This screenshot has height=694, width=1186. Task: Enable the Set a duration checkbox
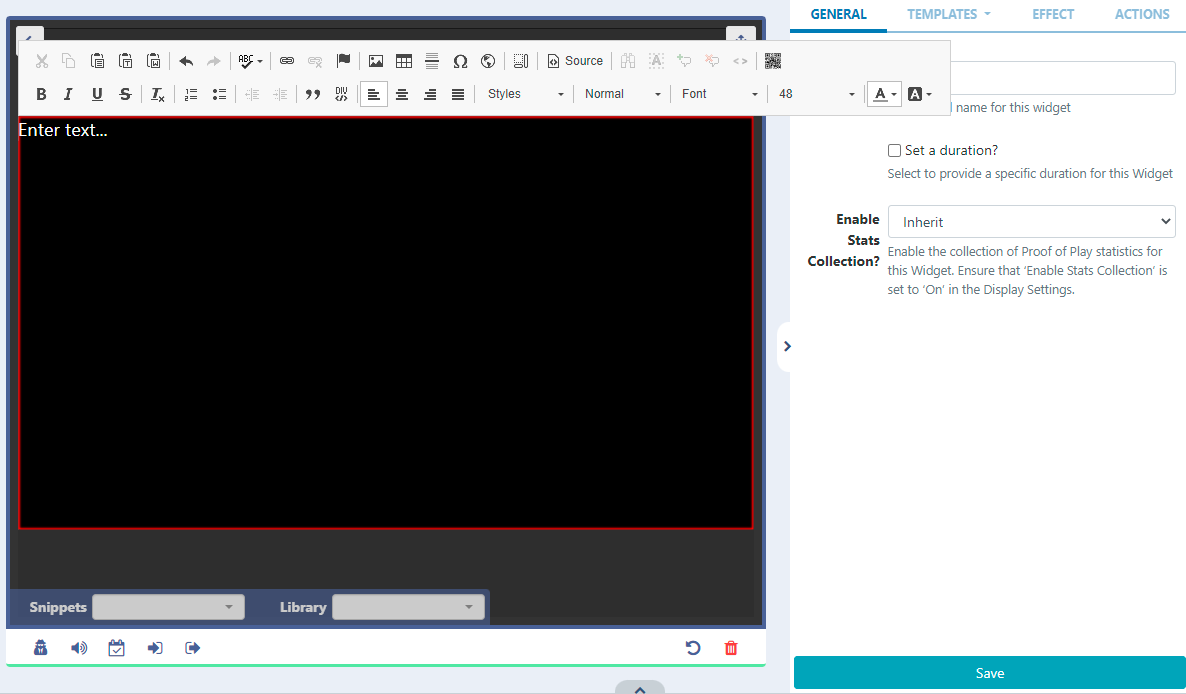click(895, 151)
